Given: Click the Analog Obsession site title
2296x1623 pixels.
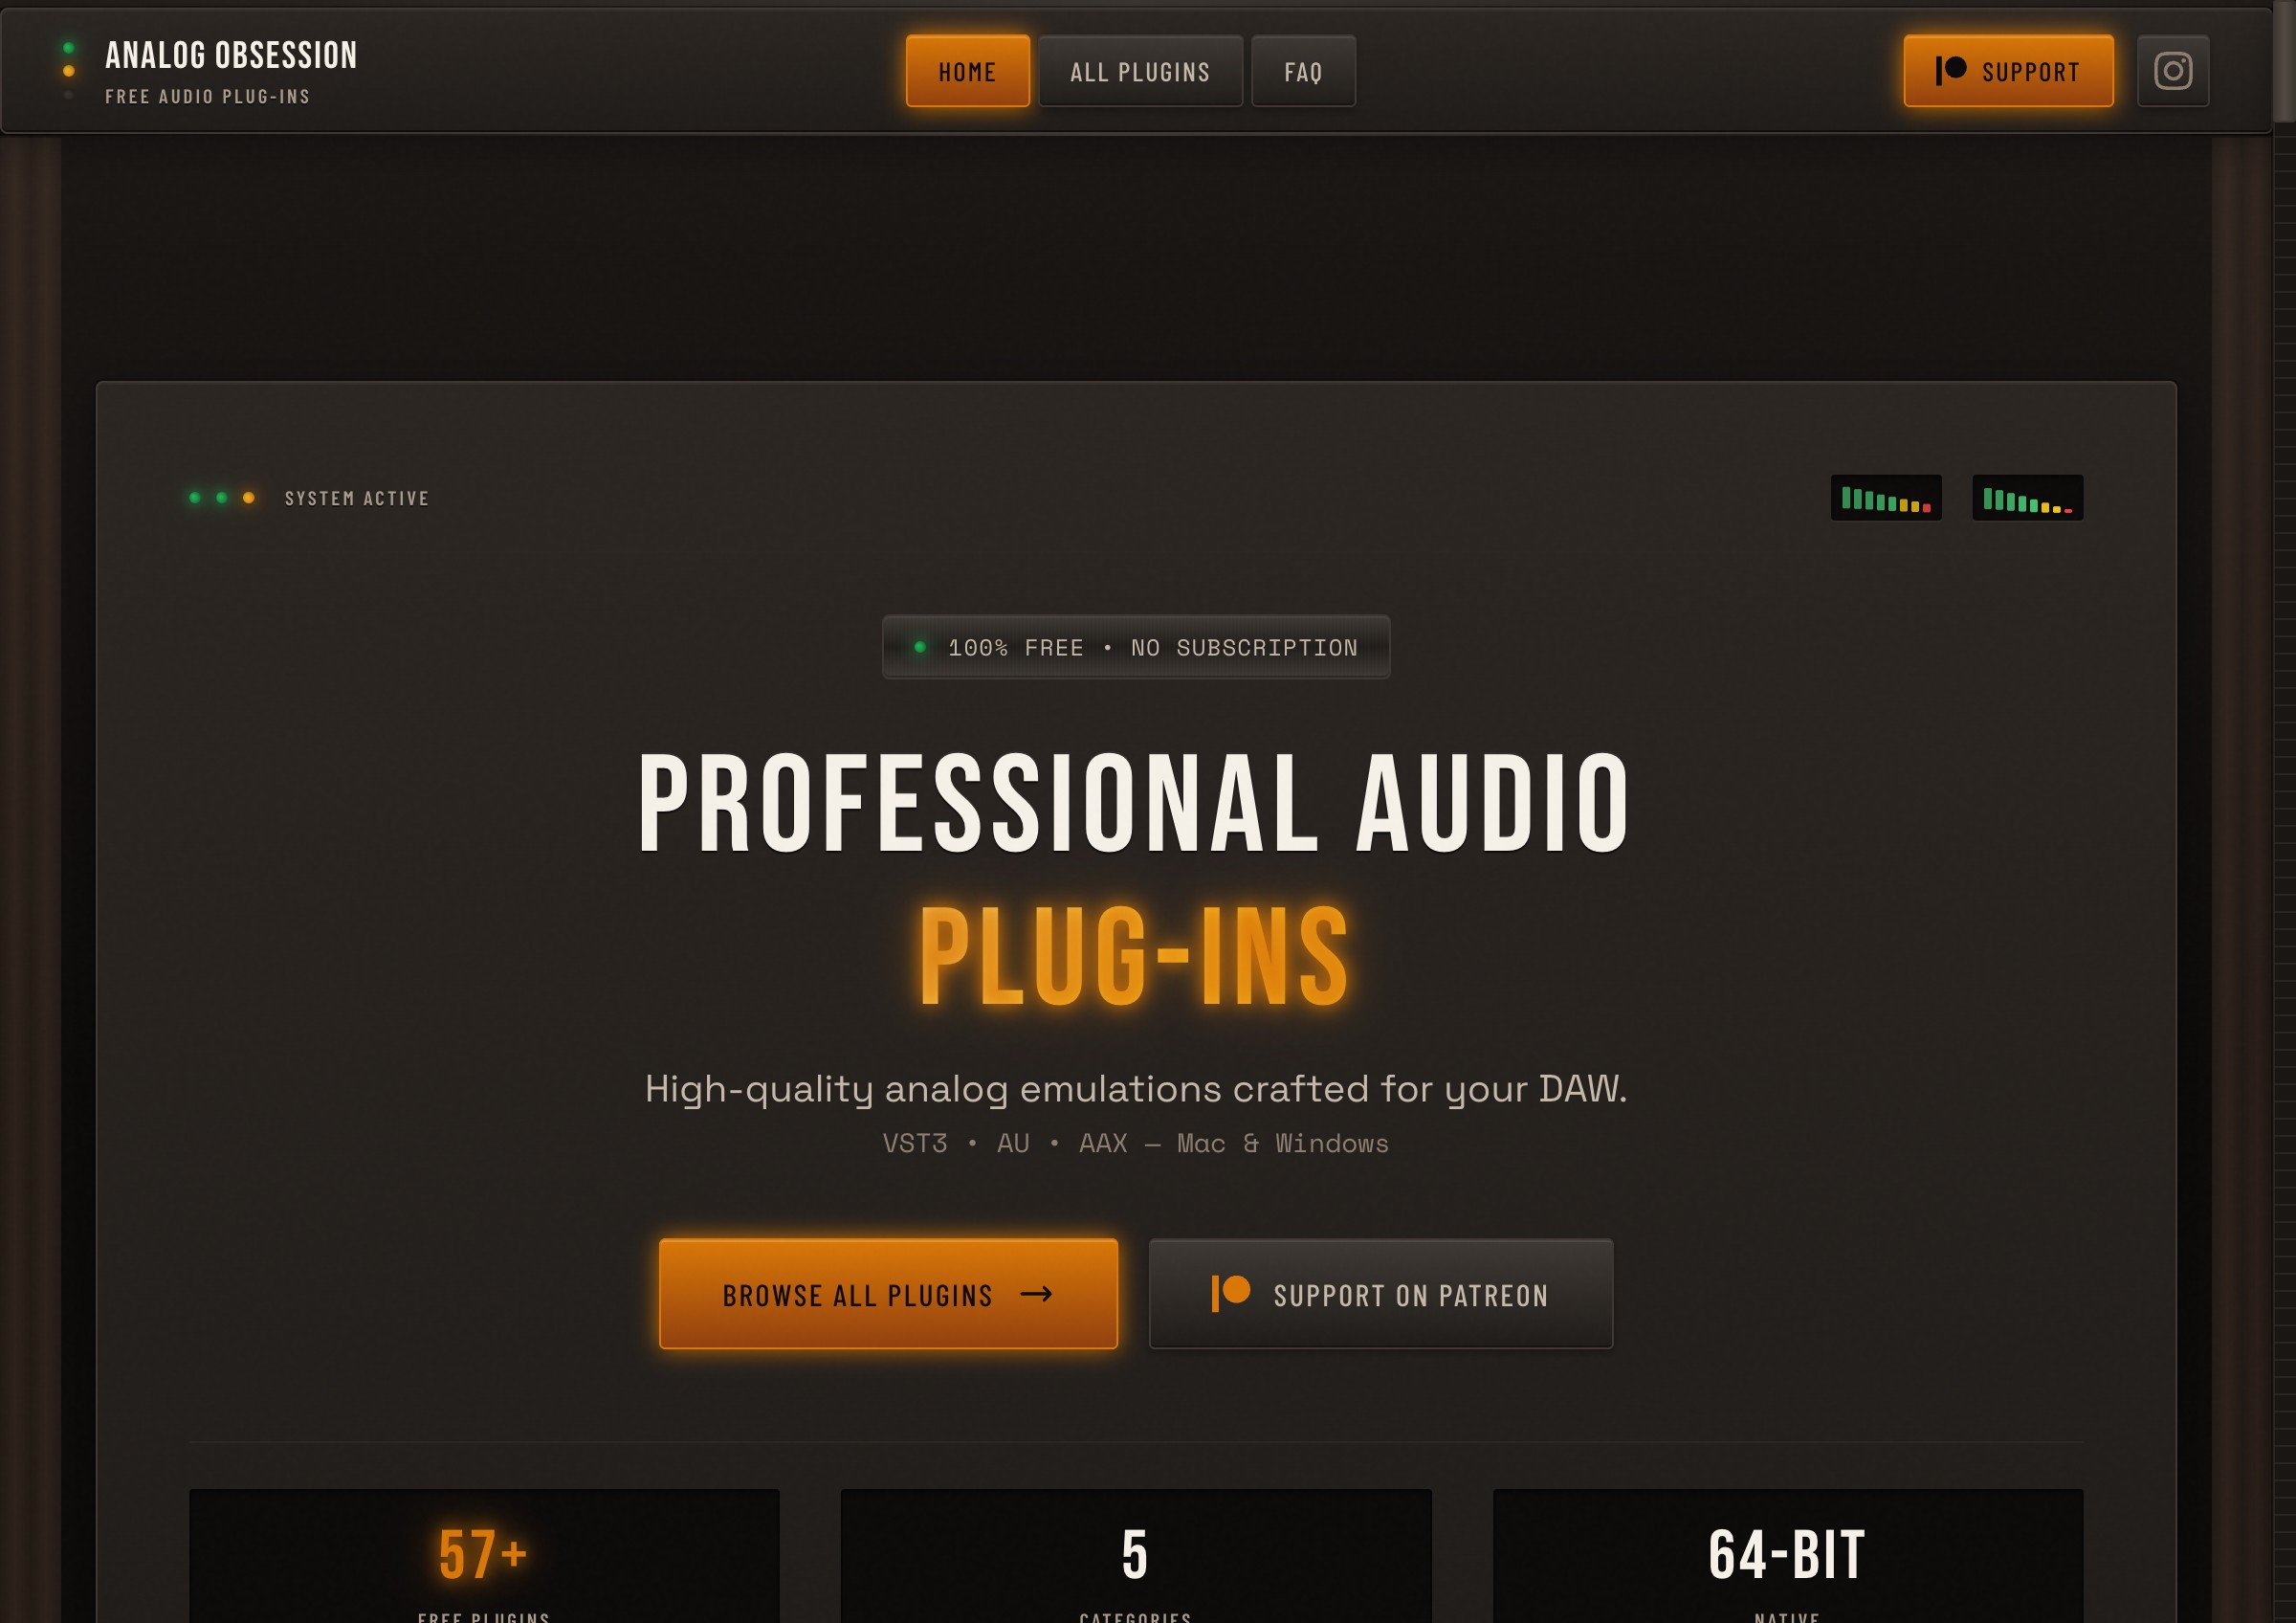Looking at the screenshot, I should pyautogui.click(x=231, y=55).
